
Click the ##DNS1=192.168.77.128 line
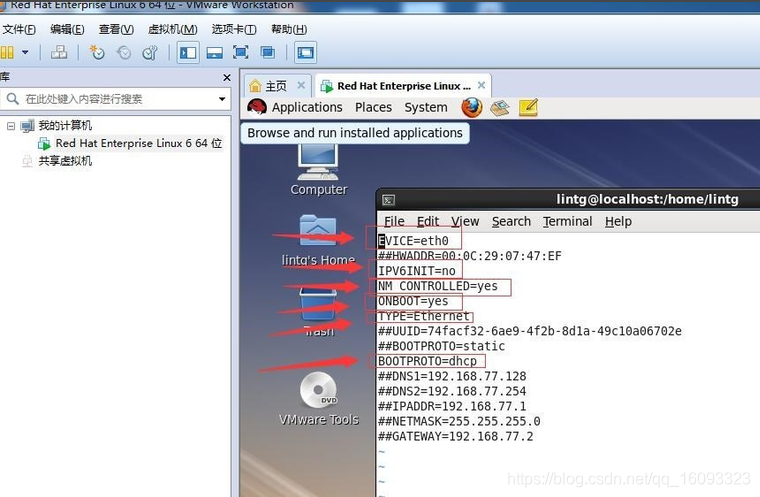[452, 376]
